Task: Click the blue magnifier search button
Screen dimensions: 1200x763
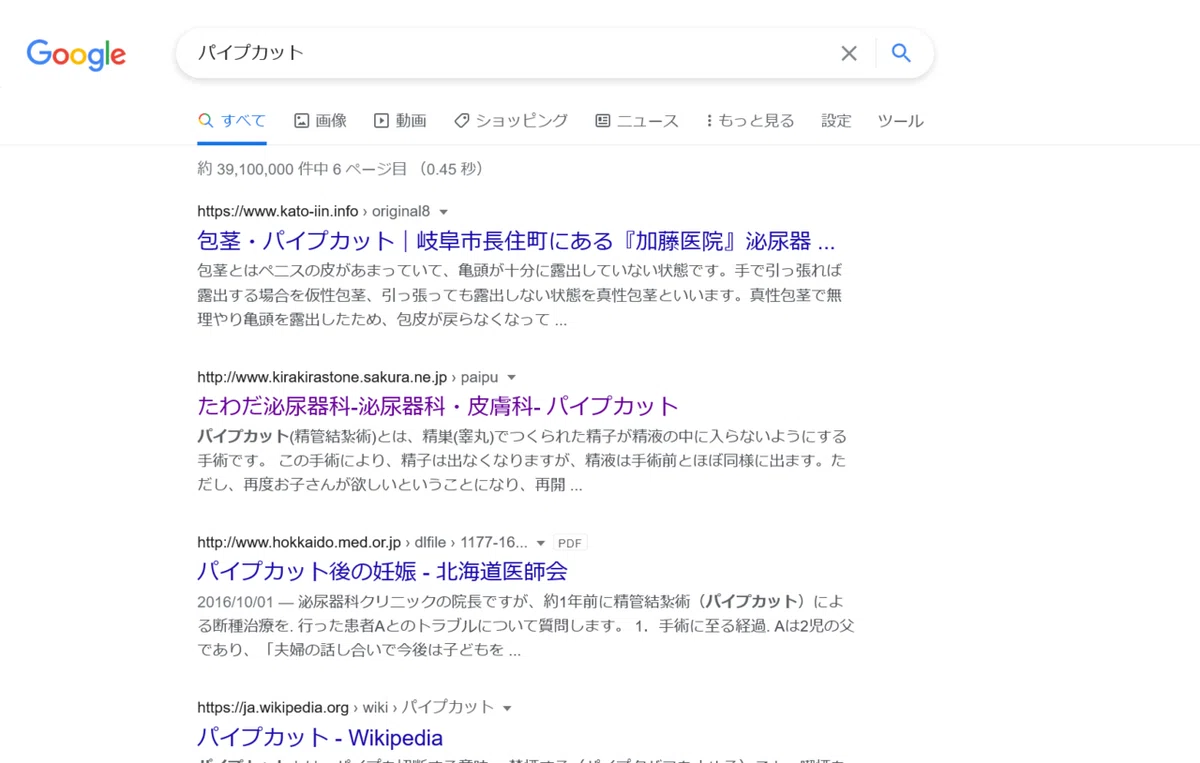Action: (901, 53)
